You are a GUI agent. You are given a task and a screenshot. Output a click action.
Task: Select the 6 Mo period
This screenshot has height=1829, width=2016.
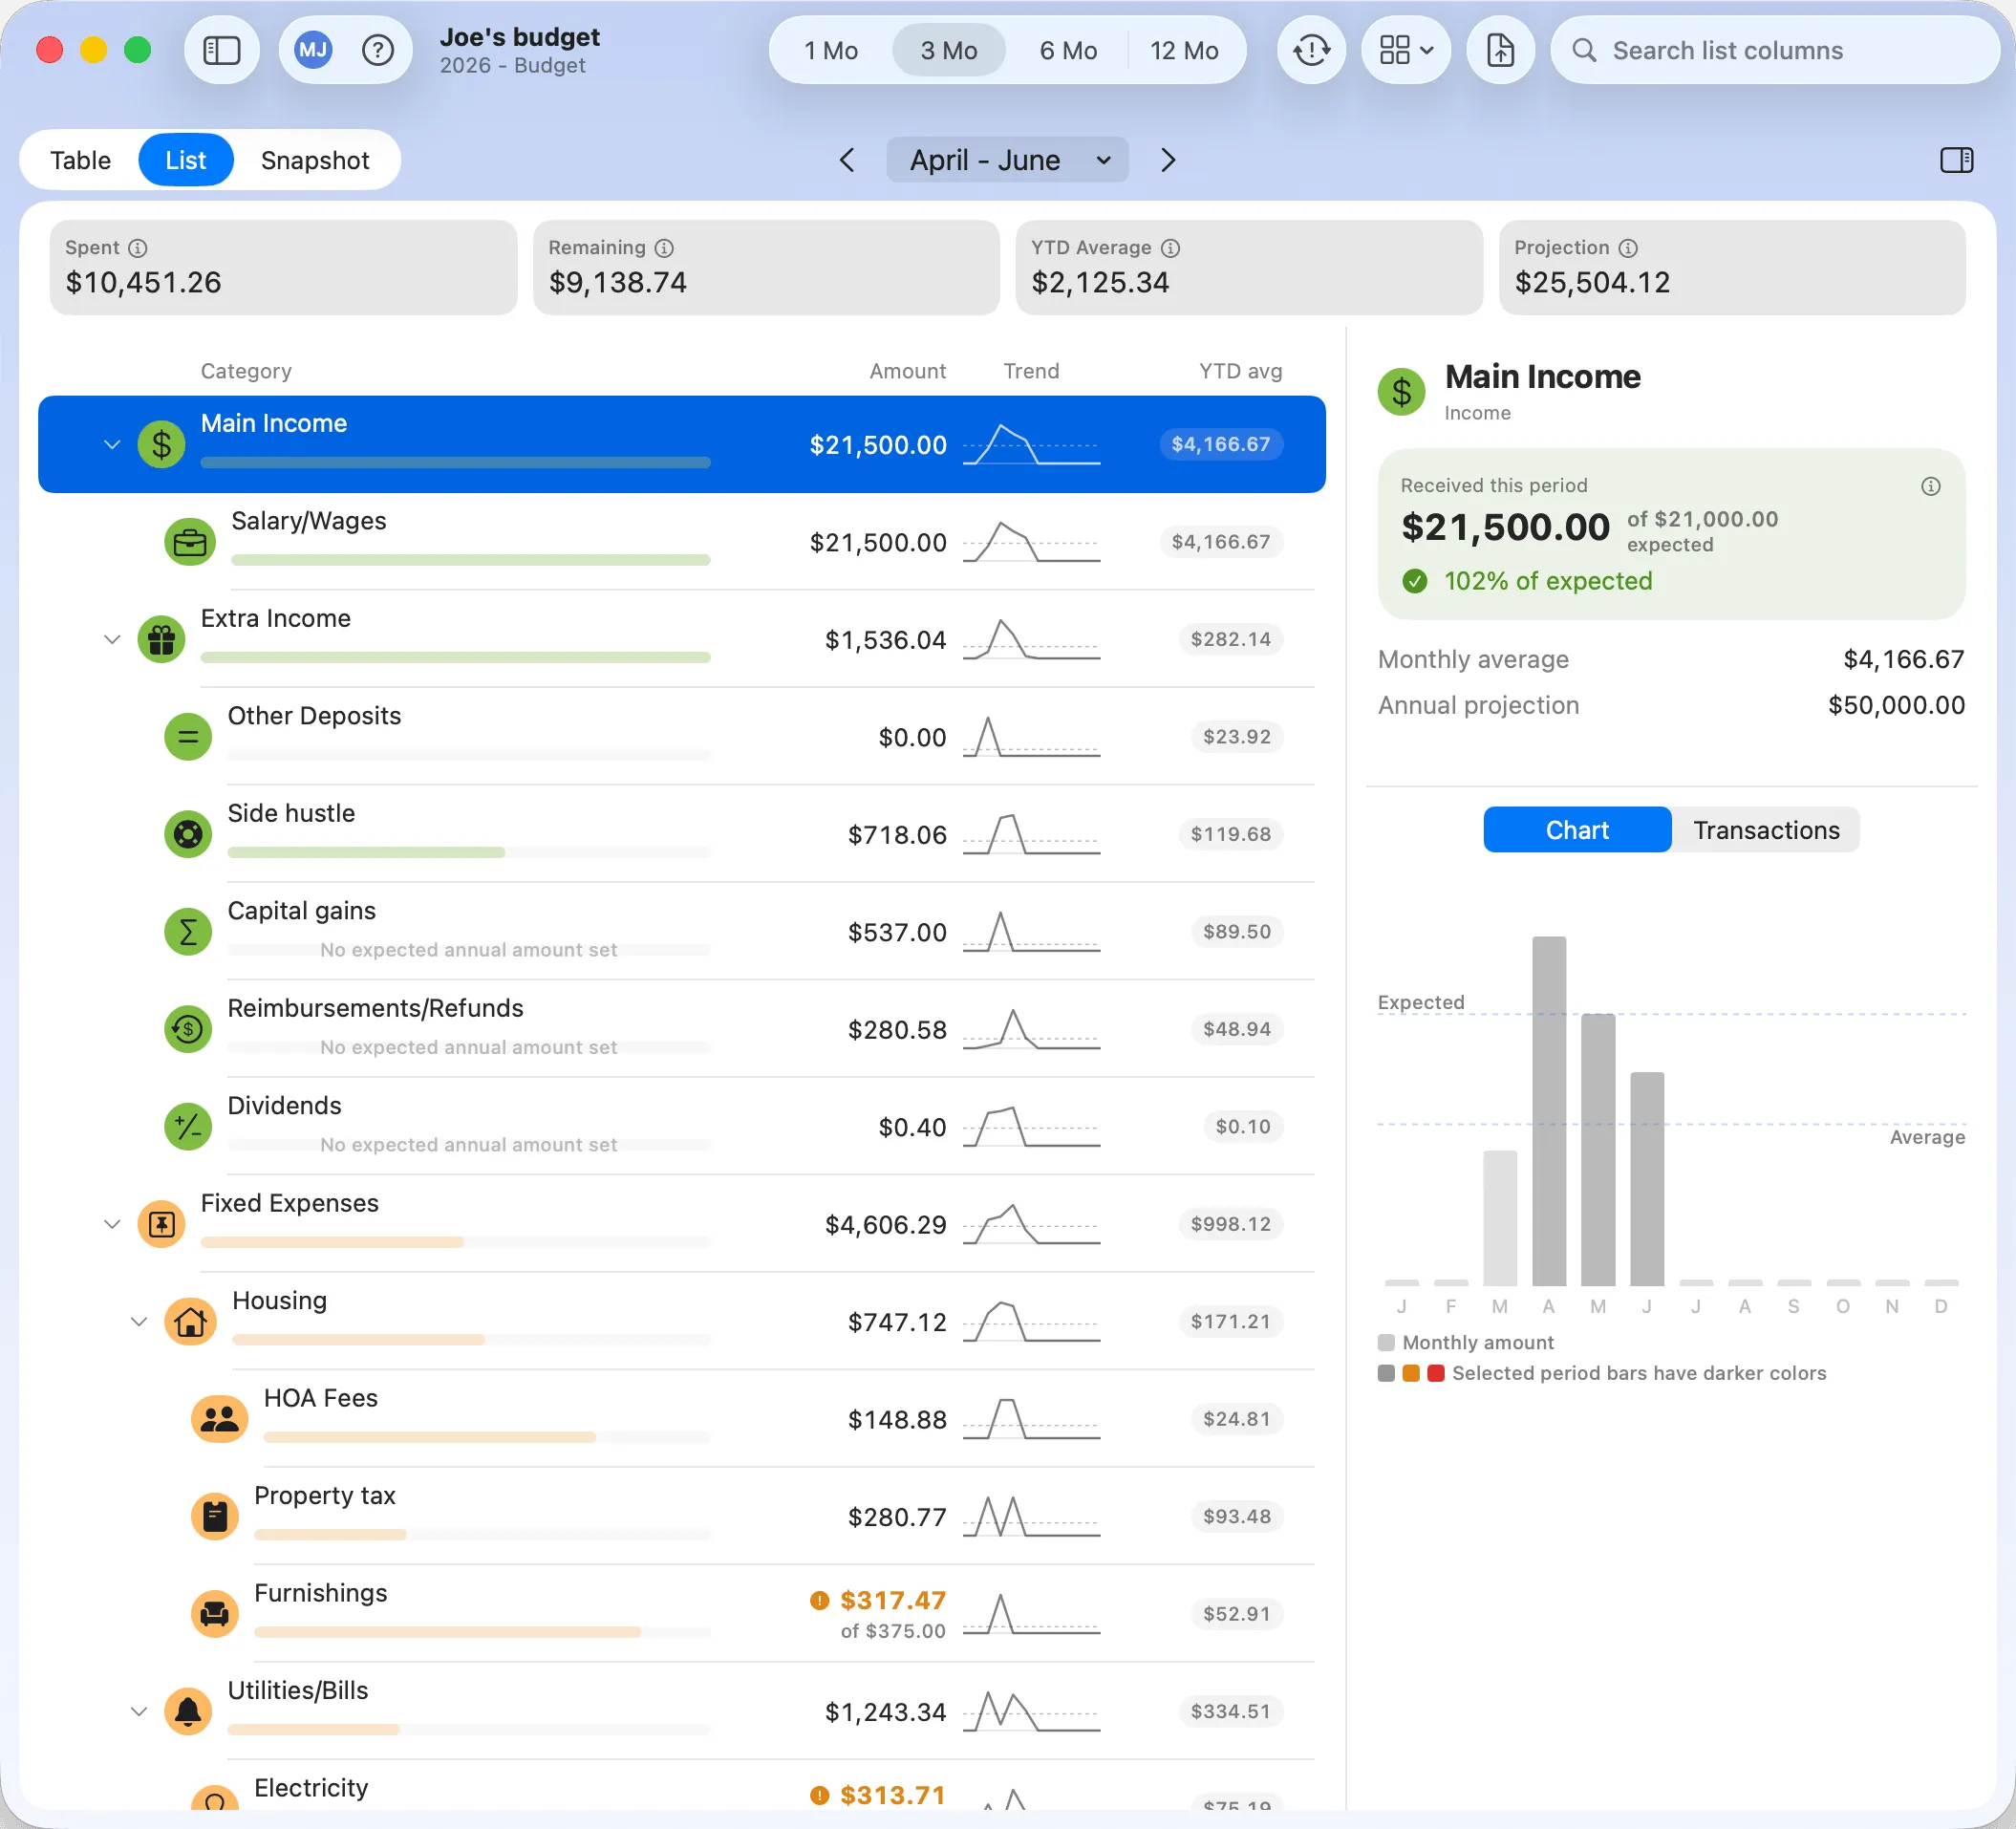pos(1068,50)
